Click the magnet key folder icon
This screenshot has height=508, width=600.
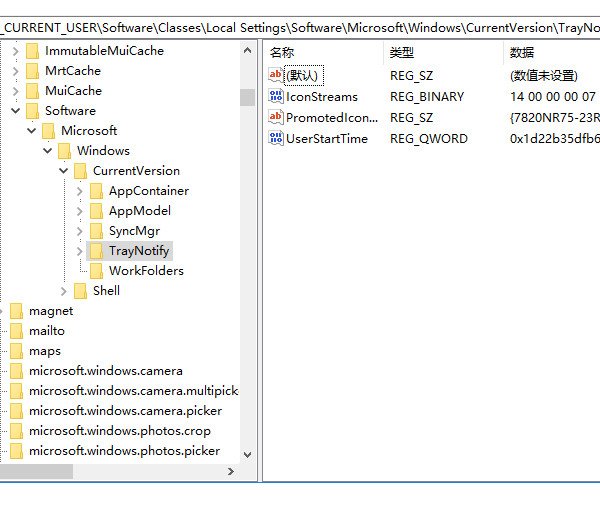[x=16, y=311]
